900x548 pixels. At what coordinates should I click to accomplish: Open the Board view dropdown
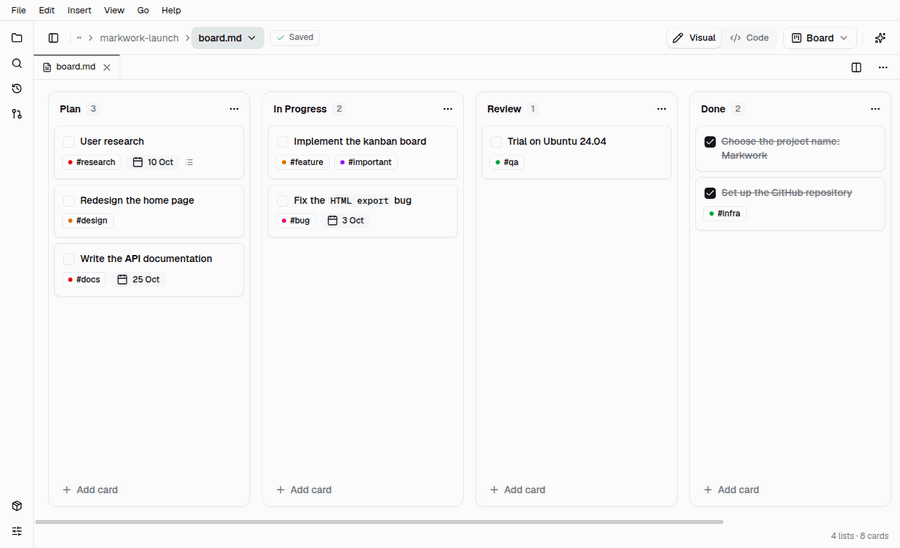tap(820, 38)
